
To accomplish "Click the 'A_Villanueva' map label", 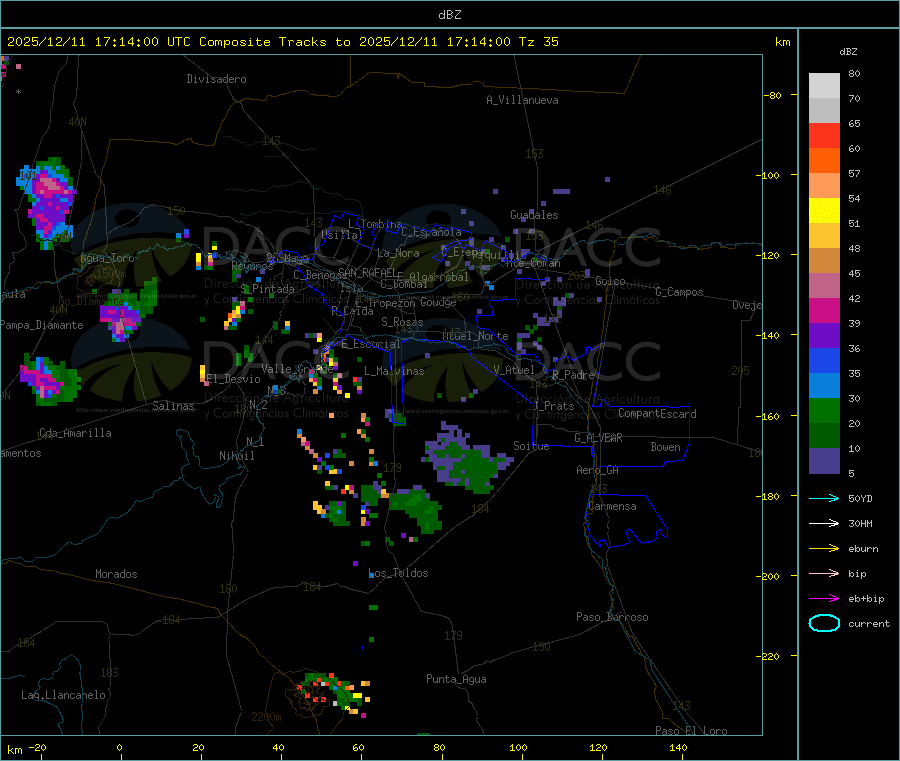I will pos(522,100).
